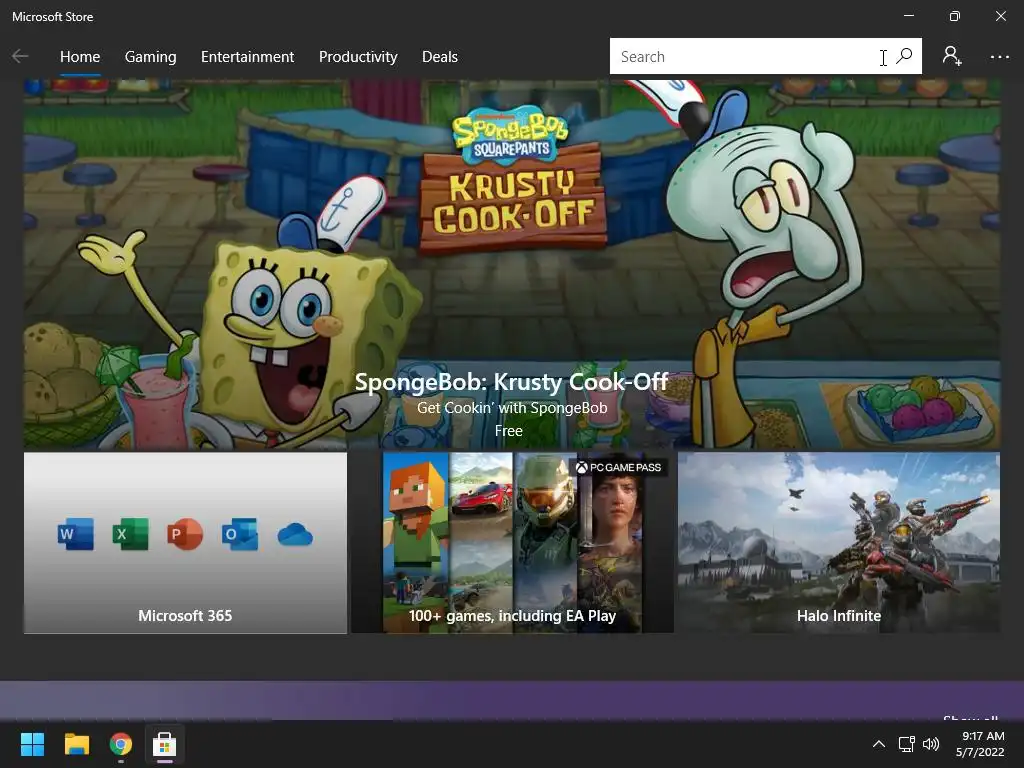Click the magnifier search icon
Image resolution: width=1024 pixels, height=768 pixels.
[904, 56]
